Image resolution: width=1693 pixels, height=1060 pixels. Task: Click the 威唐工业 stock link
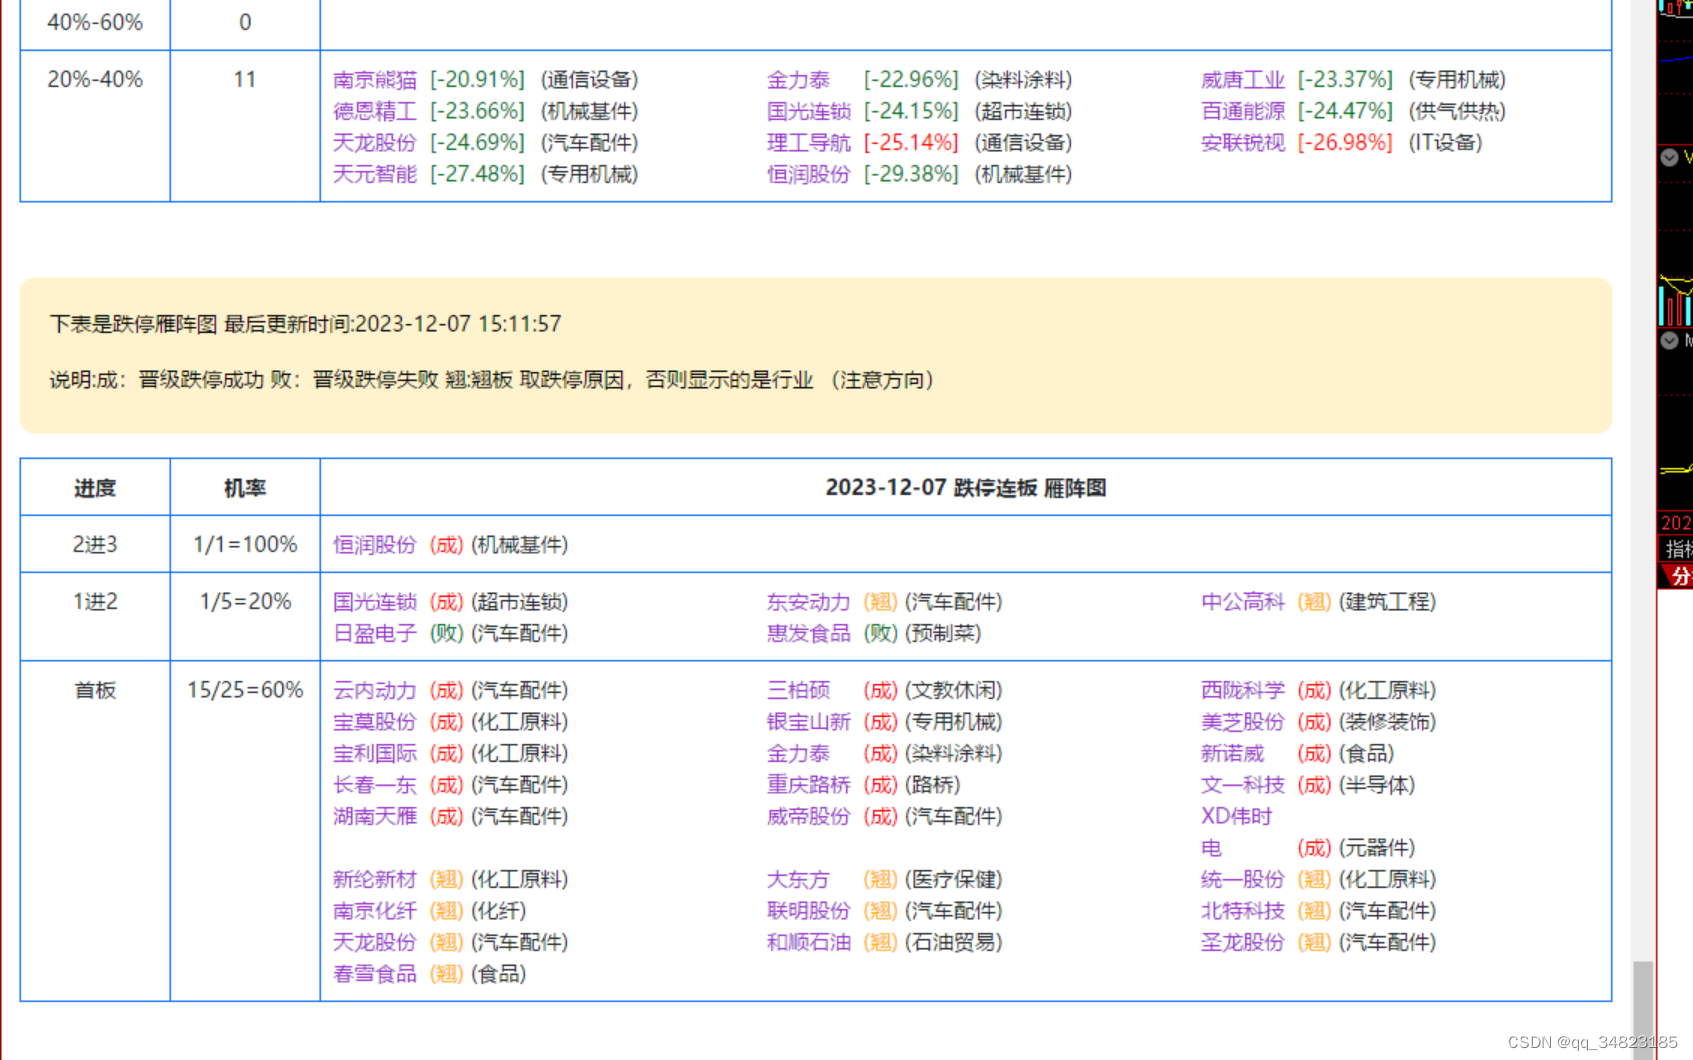[1242, 80]
